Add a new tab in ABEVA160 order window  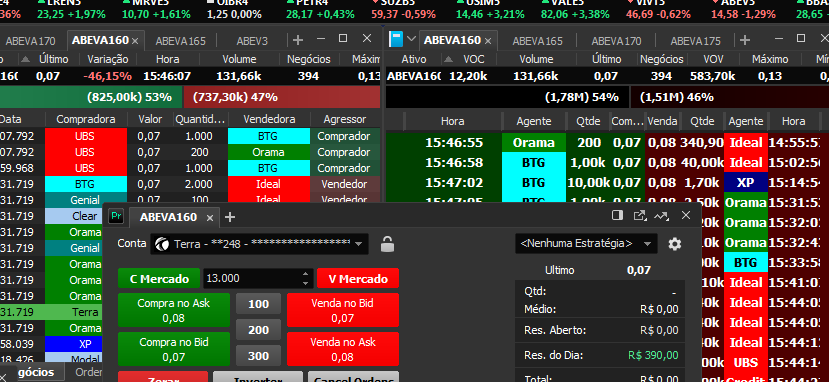pos(230,217)
